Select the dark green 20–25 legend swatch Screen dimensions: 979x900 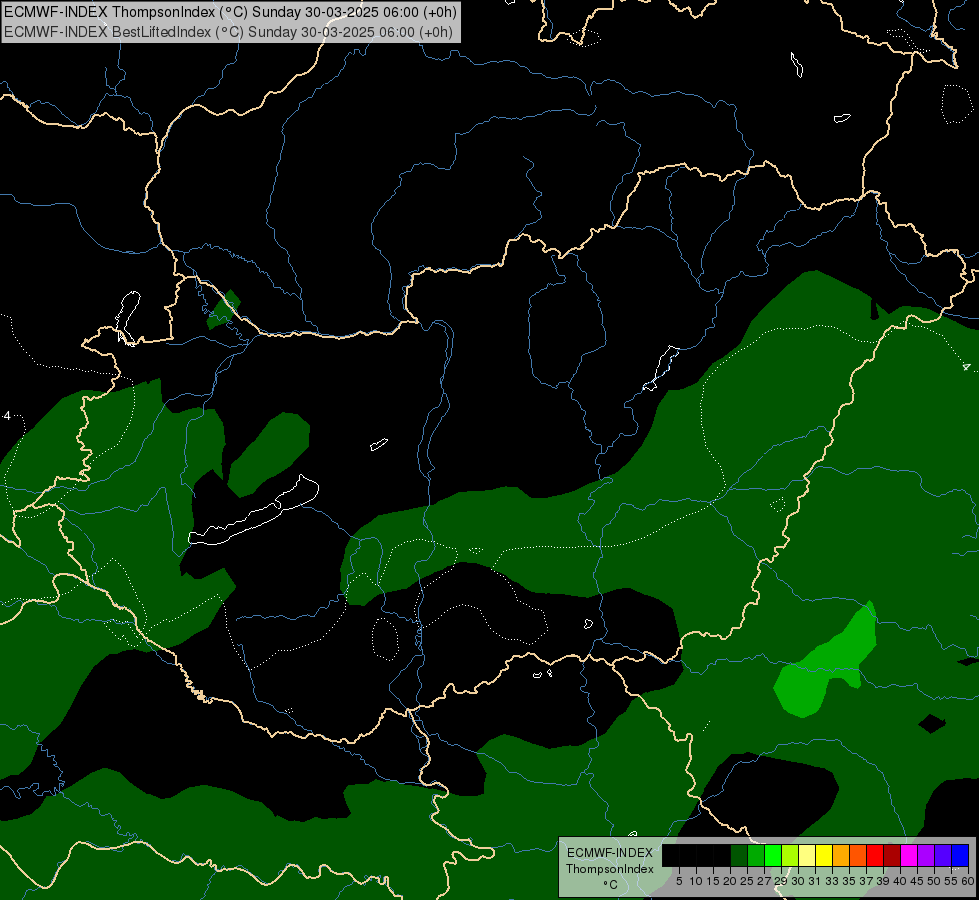(x=739, y=856)
